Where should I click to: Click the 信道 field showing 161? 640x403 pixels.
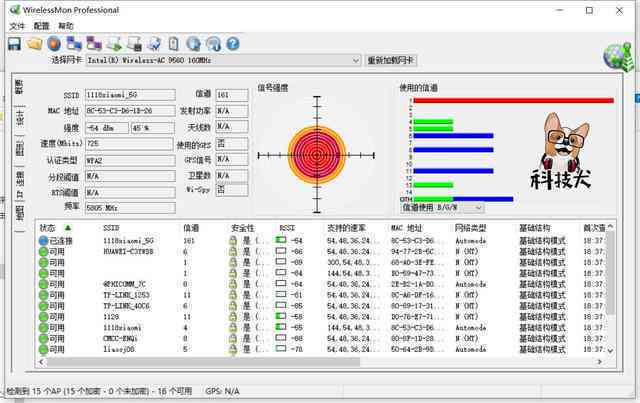pos(232,95)
